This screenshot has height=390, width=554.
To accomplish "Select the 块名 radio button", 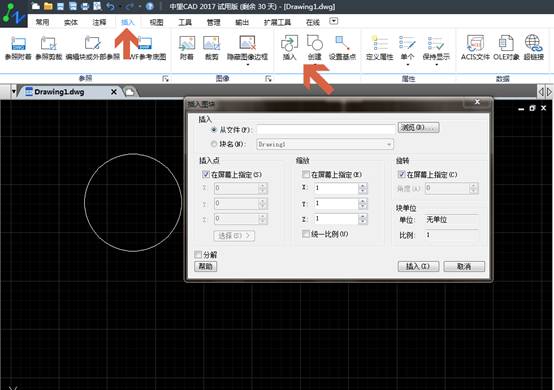I will (x=214, y=144).
